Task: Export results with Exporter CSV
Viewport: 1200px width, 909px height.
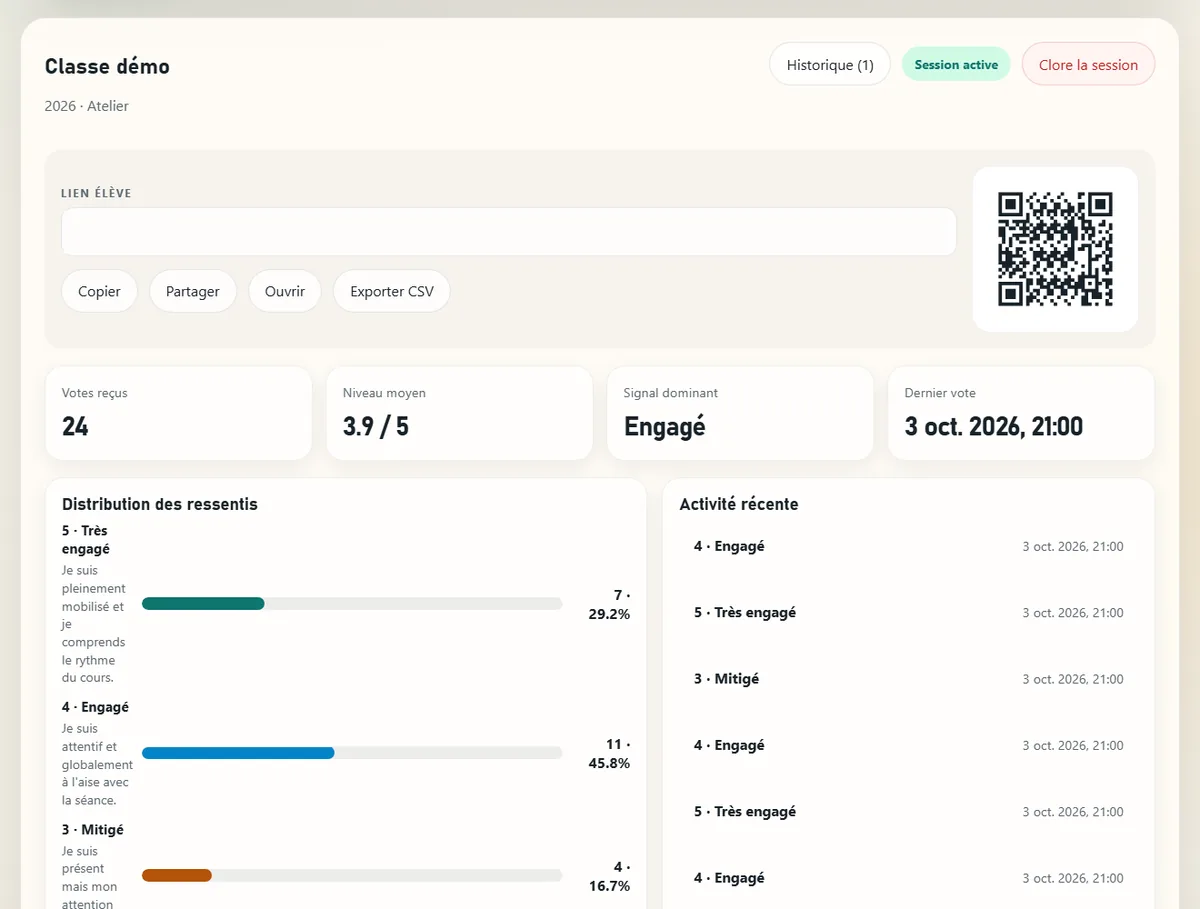Action: (x=392, y=291)
